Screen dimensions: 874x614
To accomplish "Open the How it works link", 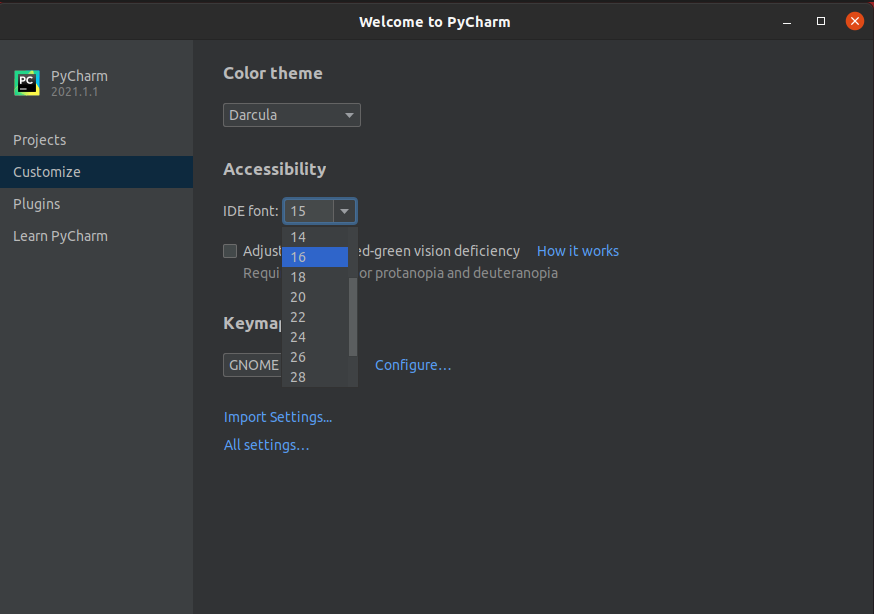I will point(577,251).
